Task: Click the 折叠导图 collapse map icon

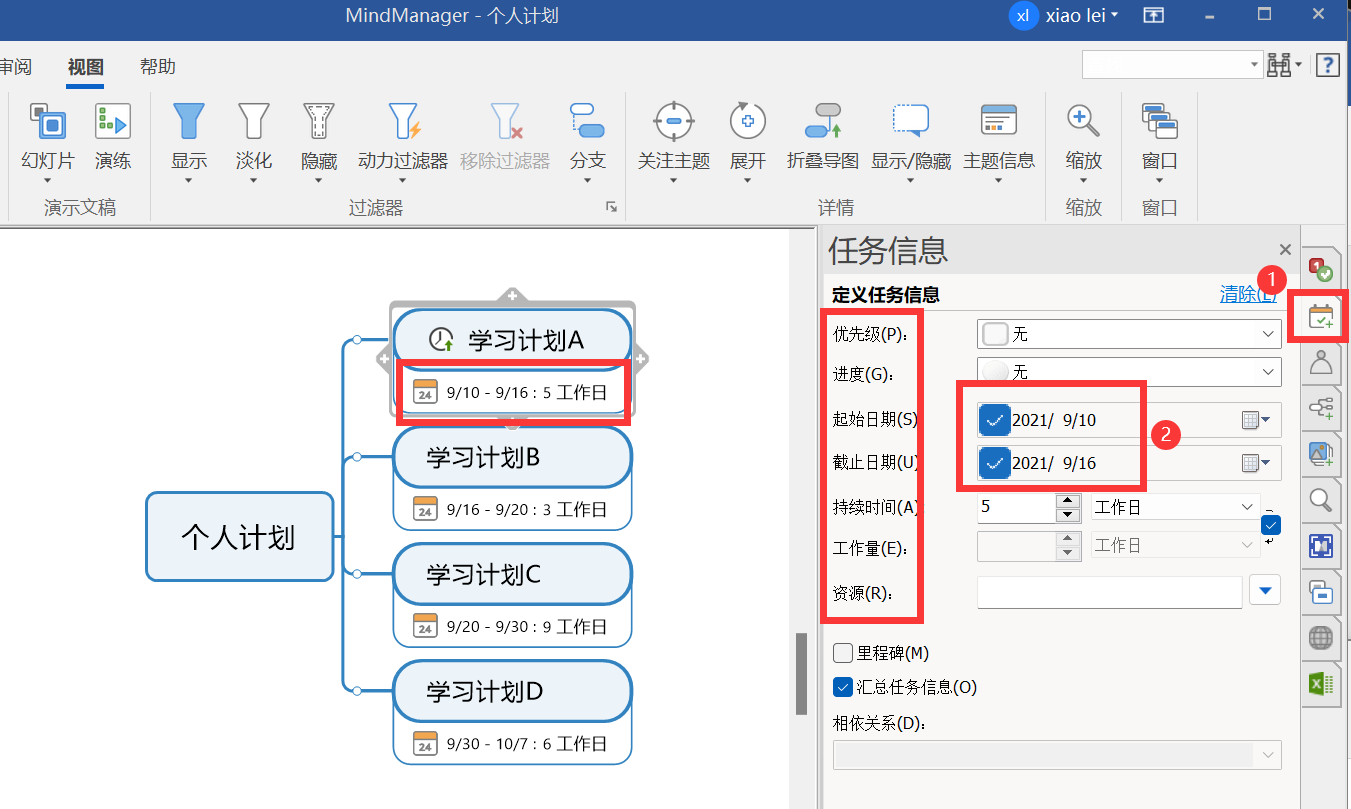Action: click(820, 130)
